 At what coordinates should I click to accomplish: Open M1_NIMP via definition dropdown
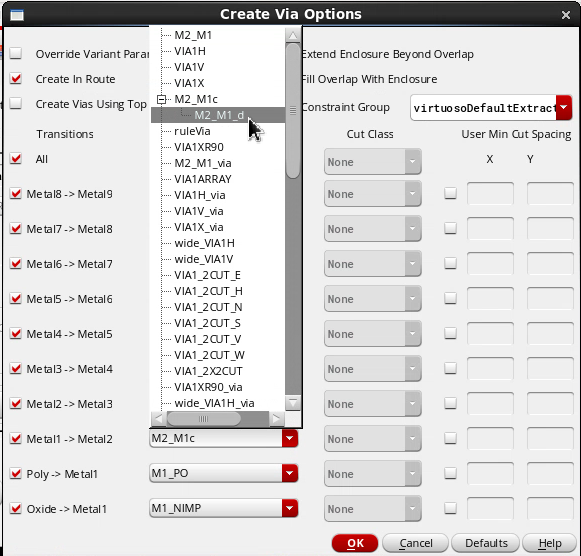289,508
